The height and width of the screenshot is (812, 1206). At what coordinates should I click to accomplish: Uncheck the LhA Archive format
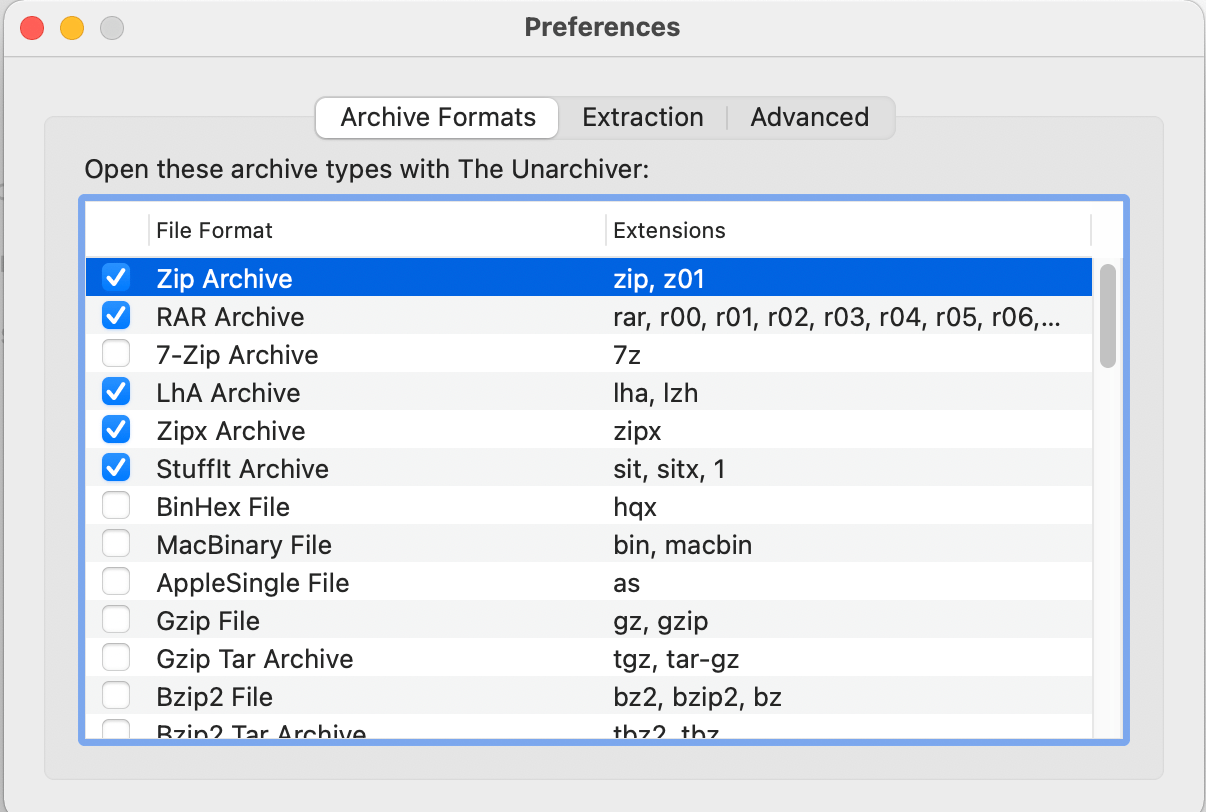coord(116,391)
